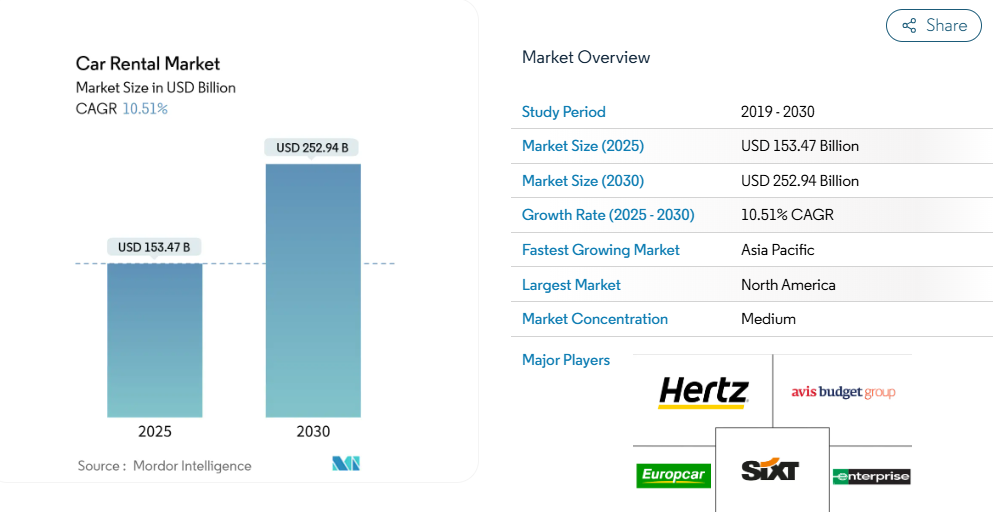This screenshot has width=1000, height=521.
Task: Select the Market Size (2030) label
Action: tap(583, 181)
